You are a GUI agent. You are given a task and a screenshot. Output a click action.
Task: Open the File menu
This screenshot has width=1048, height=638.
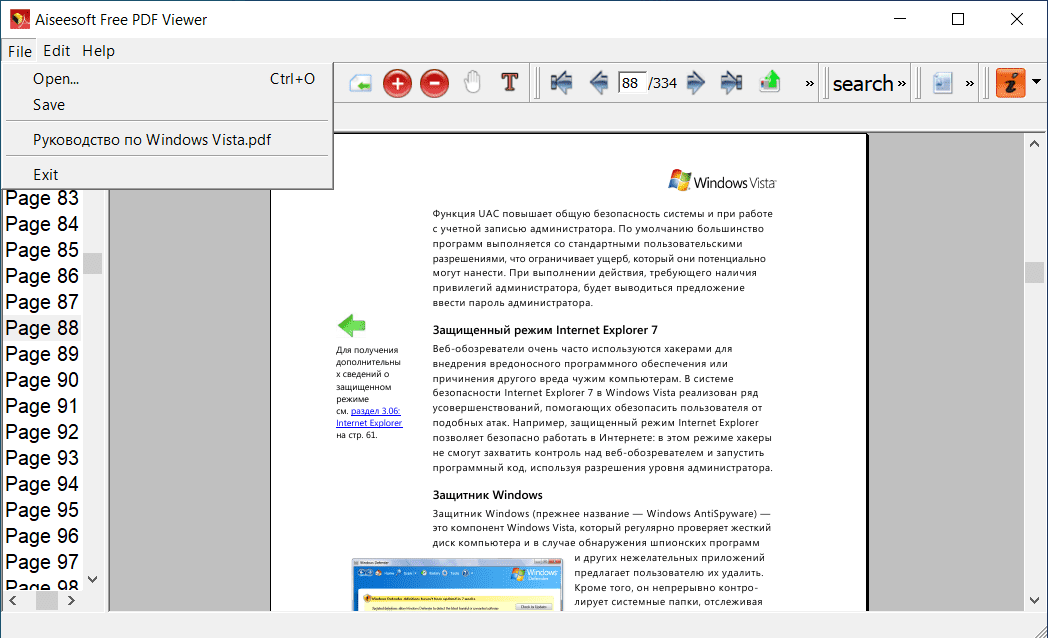coord(19,51)
